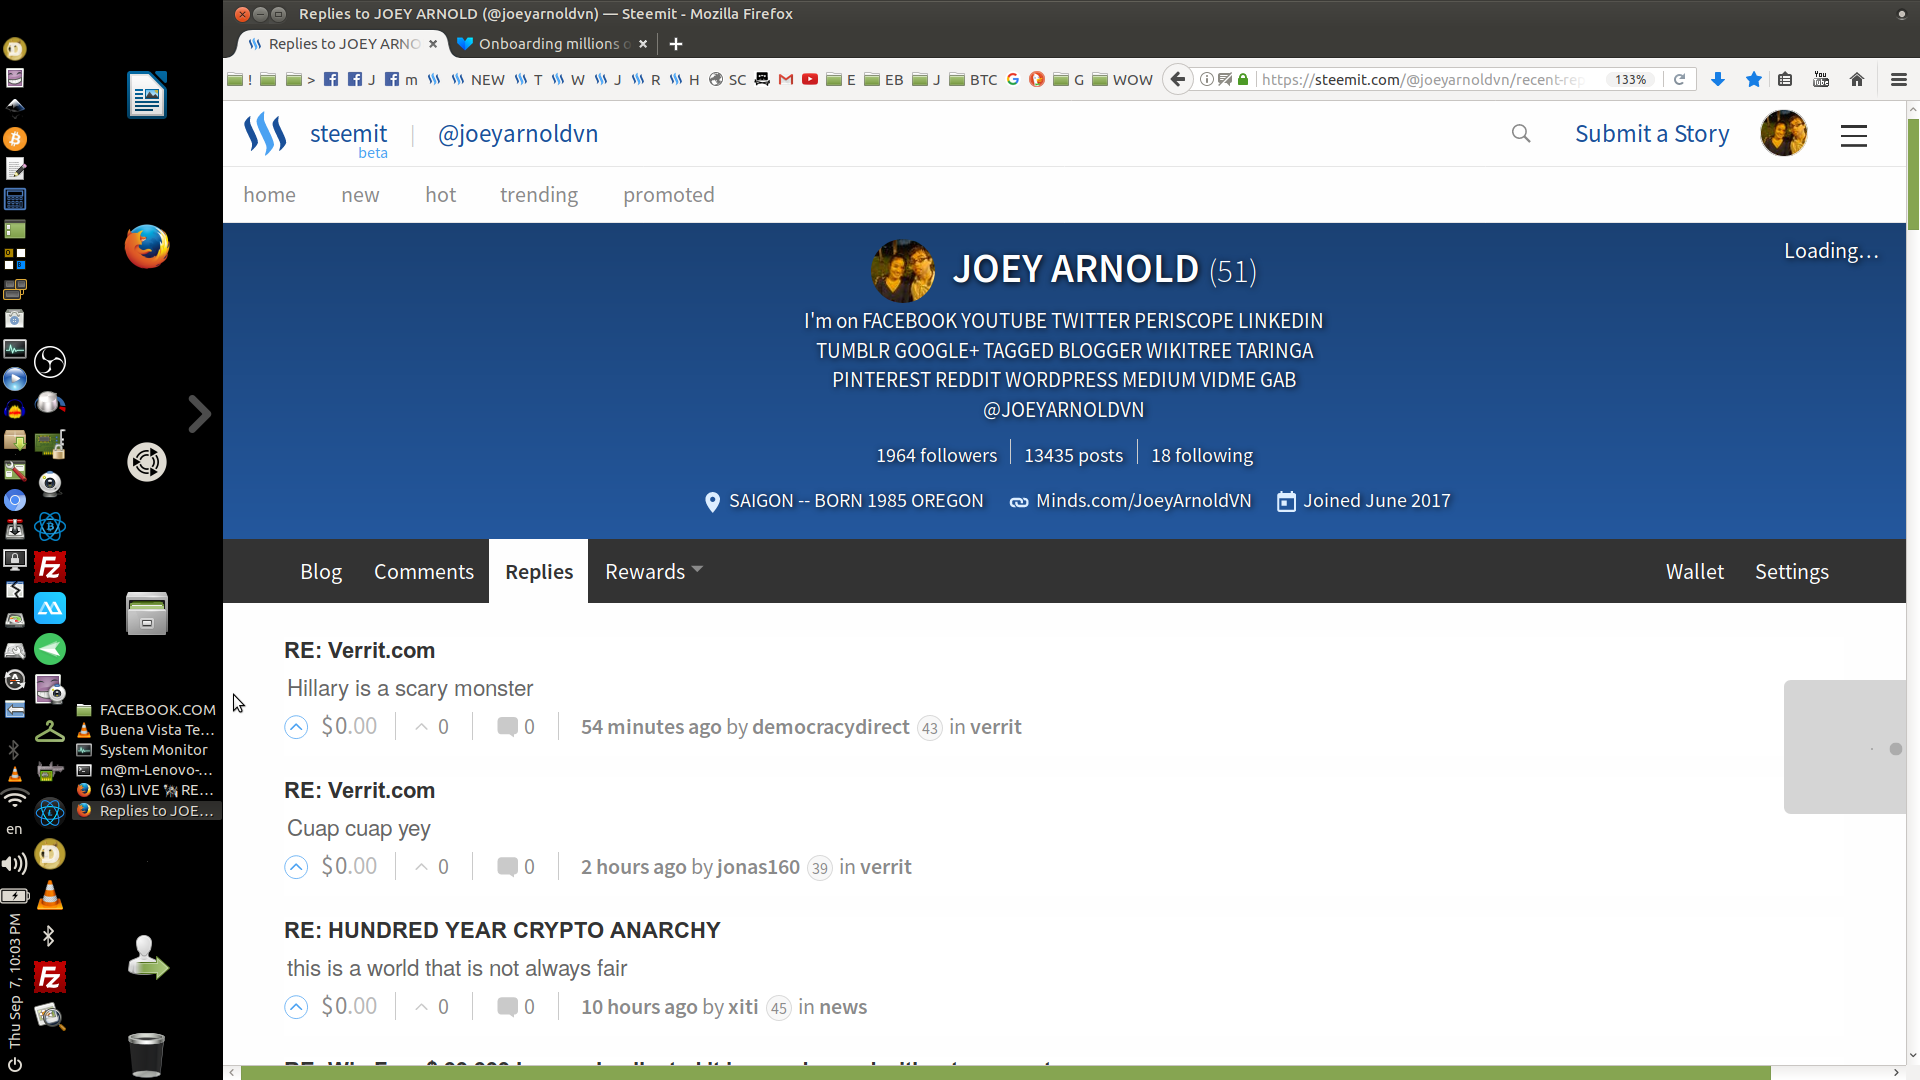Click comment icon on democracydirect reply
Image resolution: width=1920 pixels, height=1080 pixels.
click(x=507, y=727)
